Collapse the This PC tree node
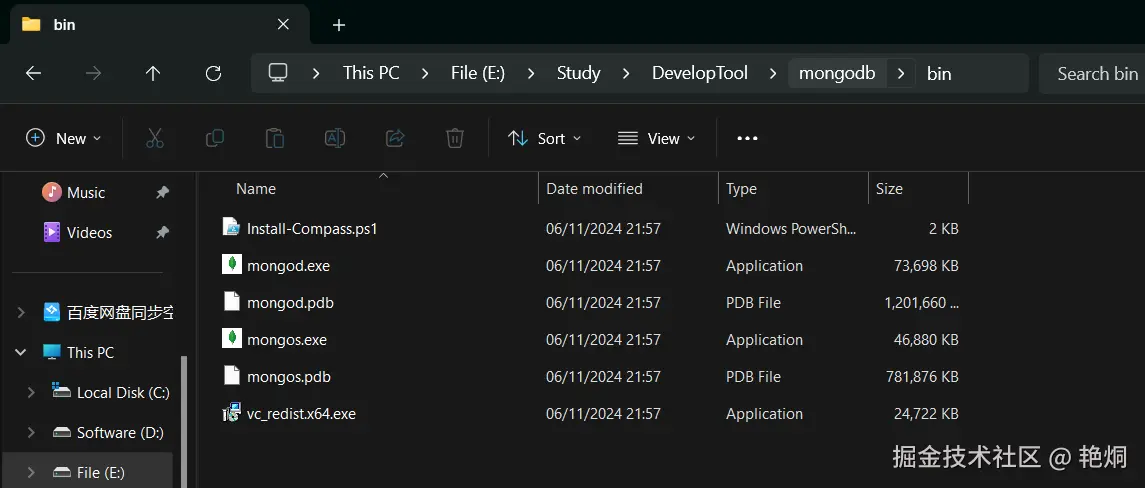Viewport: 1145px width, 488px height. [21, 352]
